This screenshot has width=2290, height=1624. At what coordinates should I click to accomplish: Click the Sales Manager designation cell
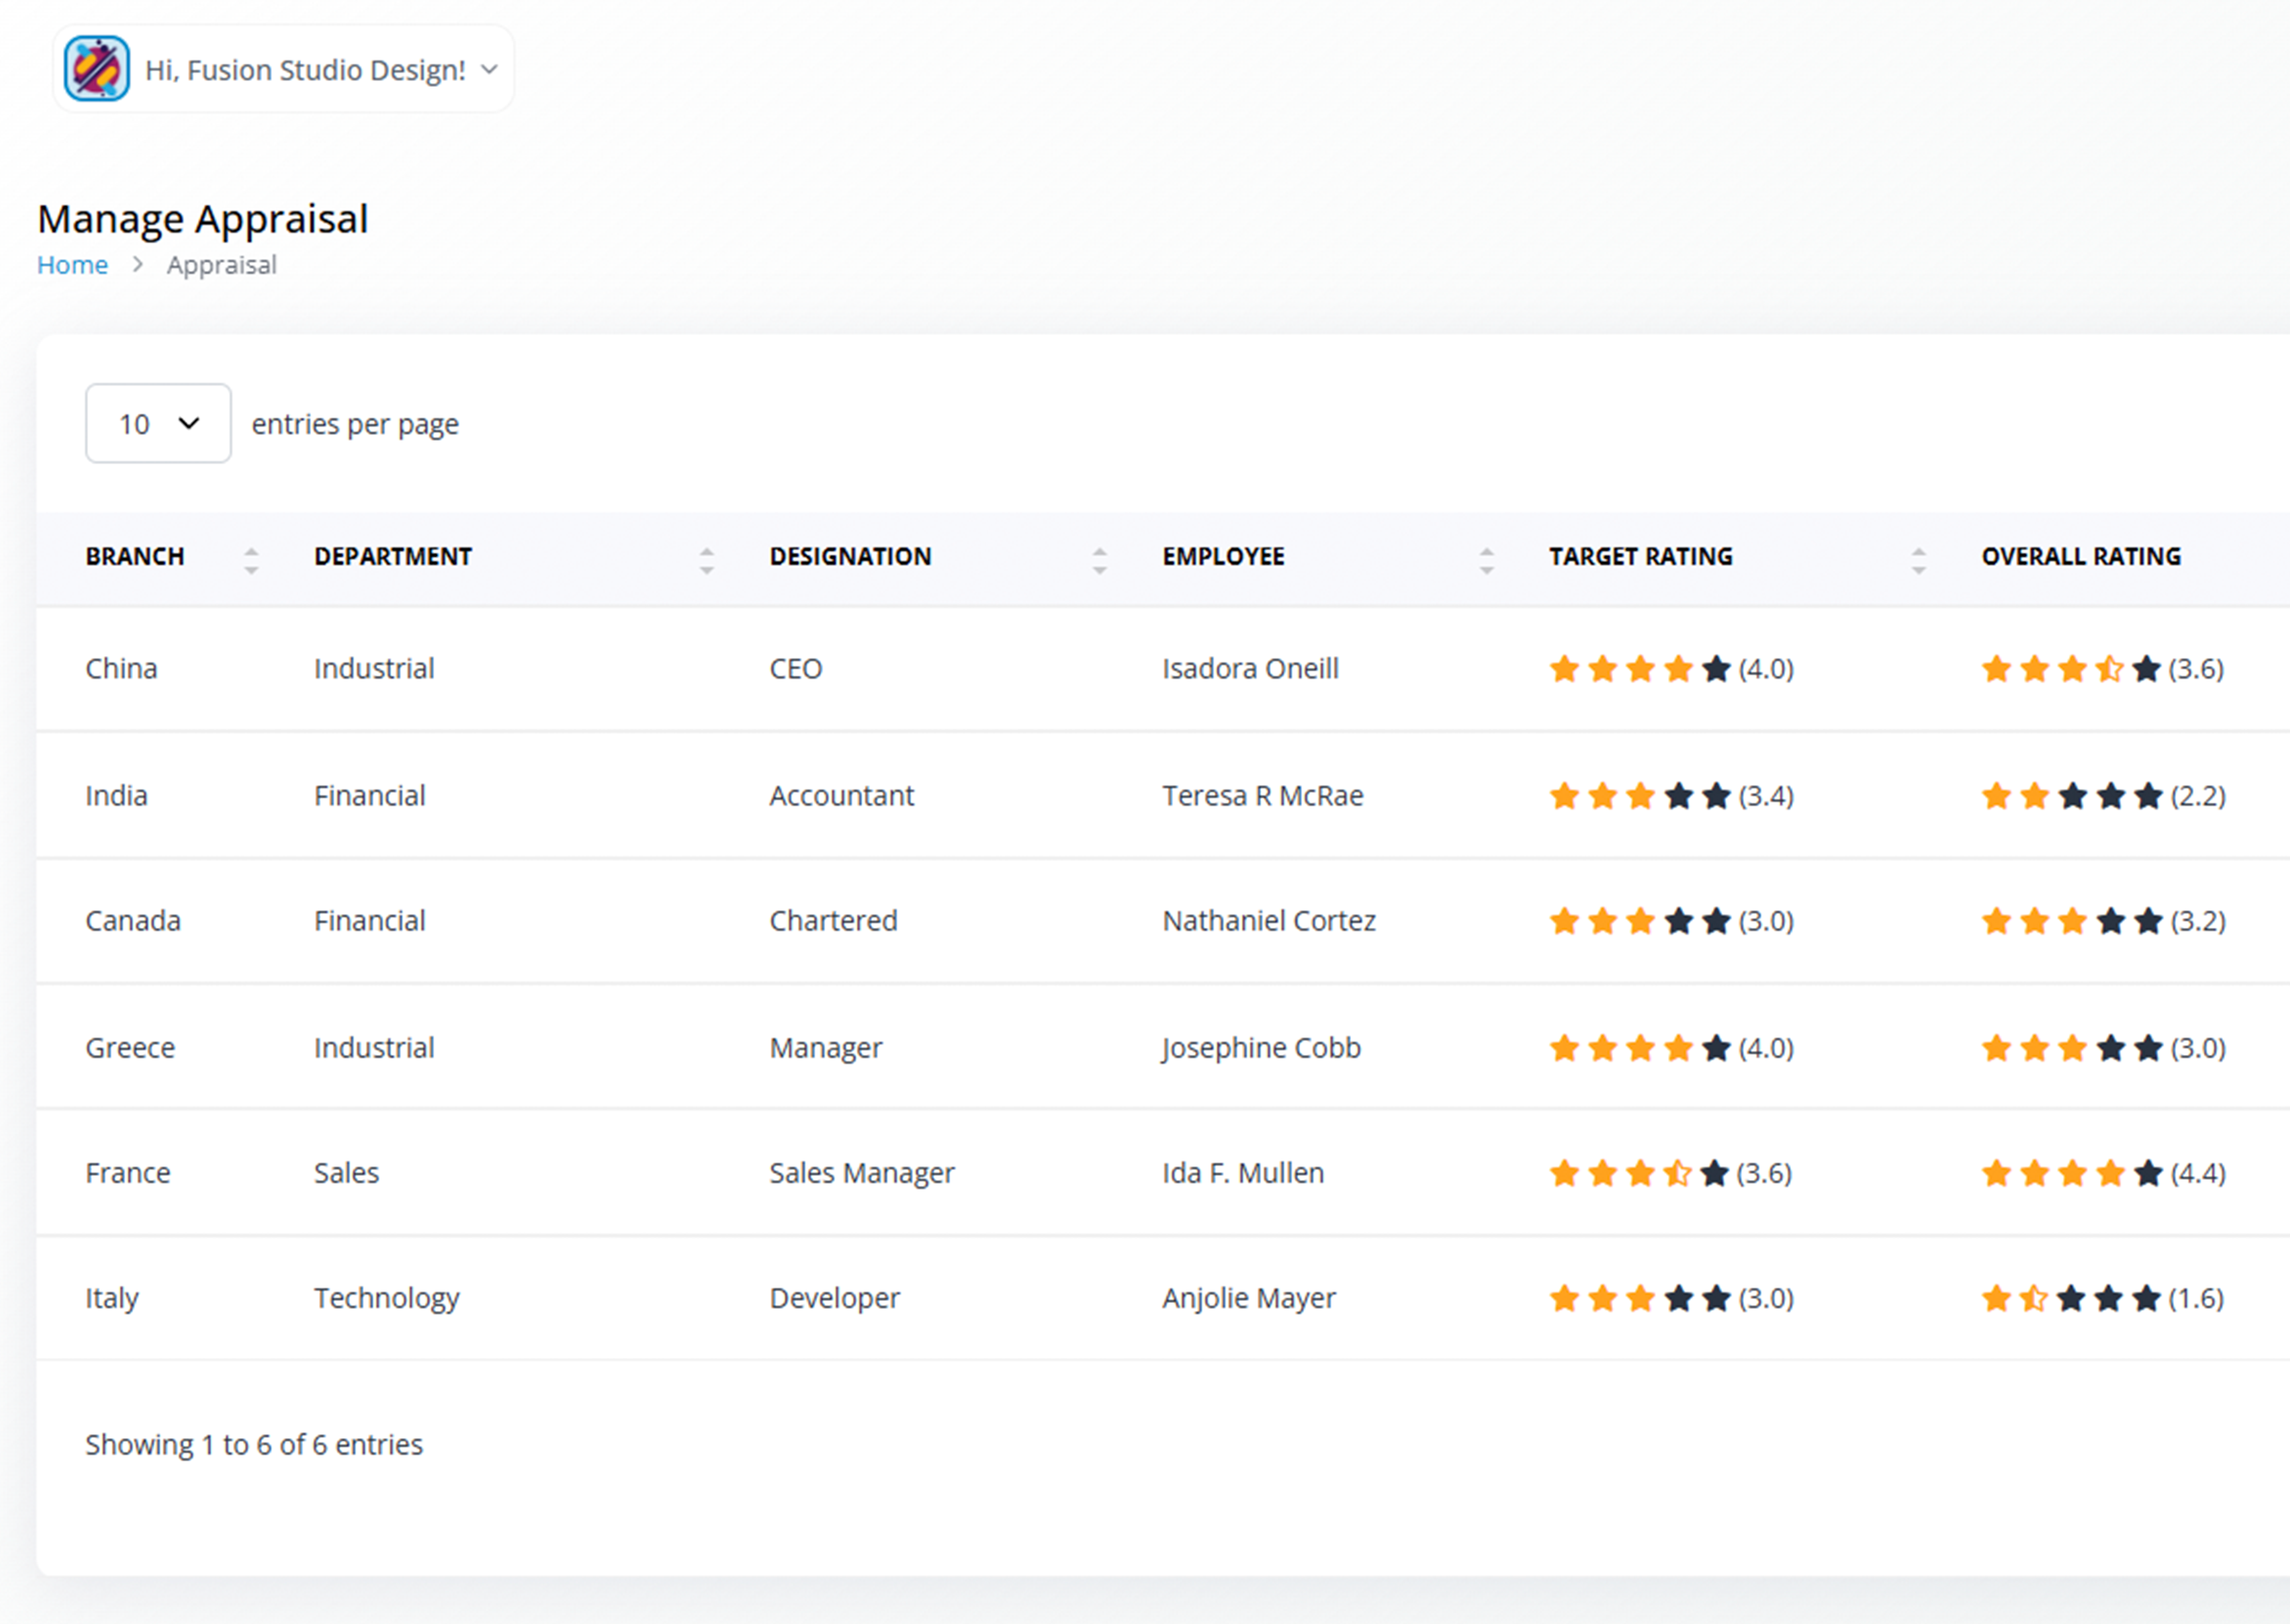(x=862, y=1172)
